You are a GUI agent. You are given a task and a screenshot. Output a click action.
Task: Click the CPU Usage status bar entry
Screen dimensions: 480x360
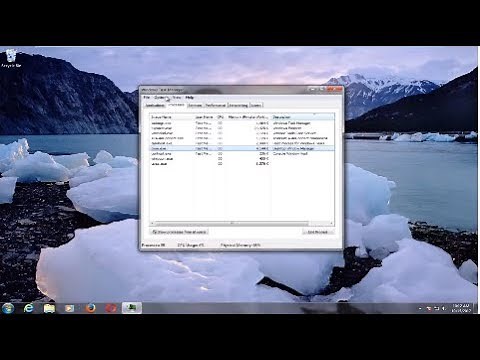coord(191,245)
